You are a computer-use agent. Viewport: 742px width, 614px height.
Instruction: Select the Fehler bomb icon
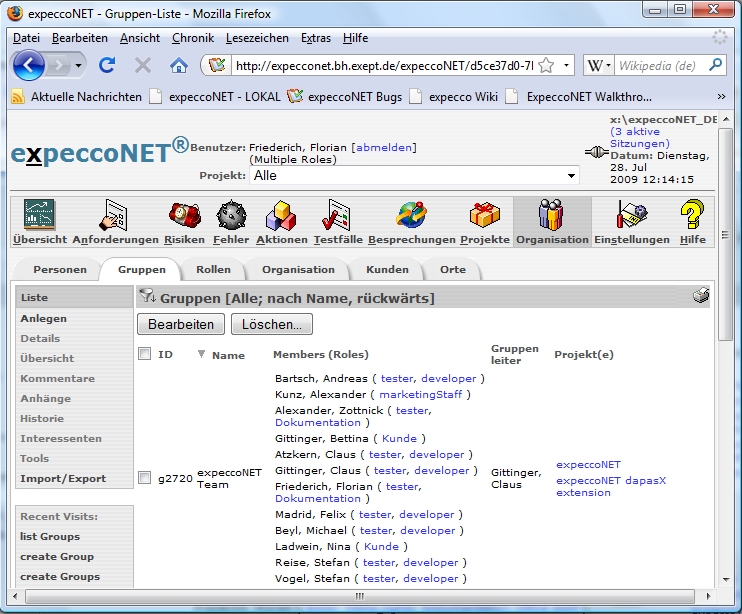coord(231,215)
